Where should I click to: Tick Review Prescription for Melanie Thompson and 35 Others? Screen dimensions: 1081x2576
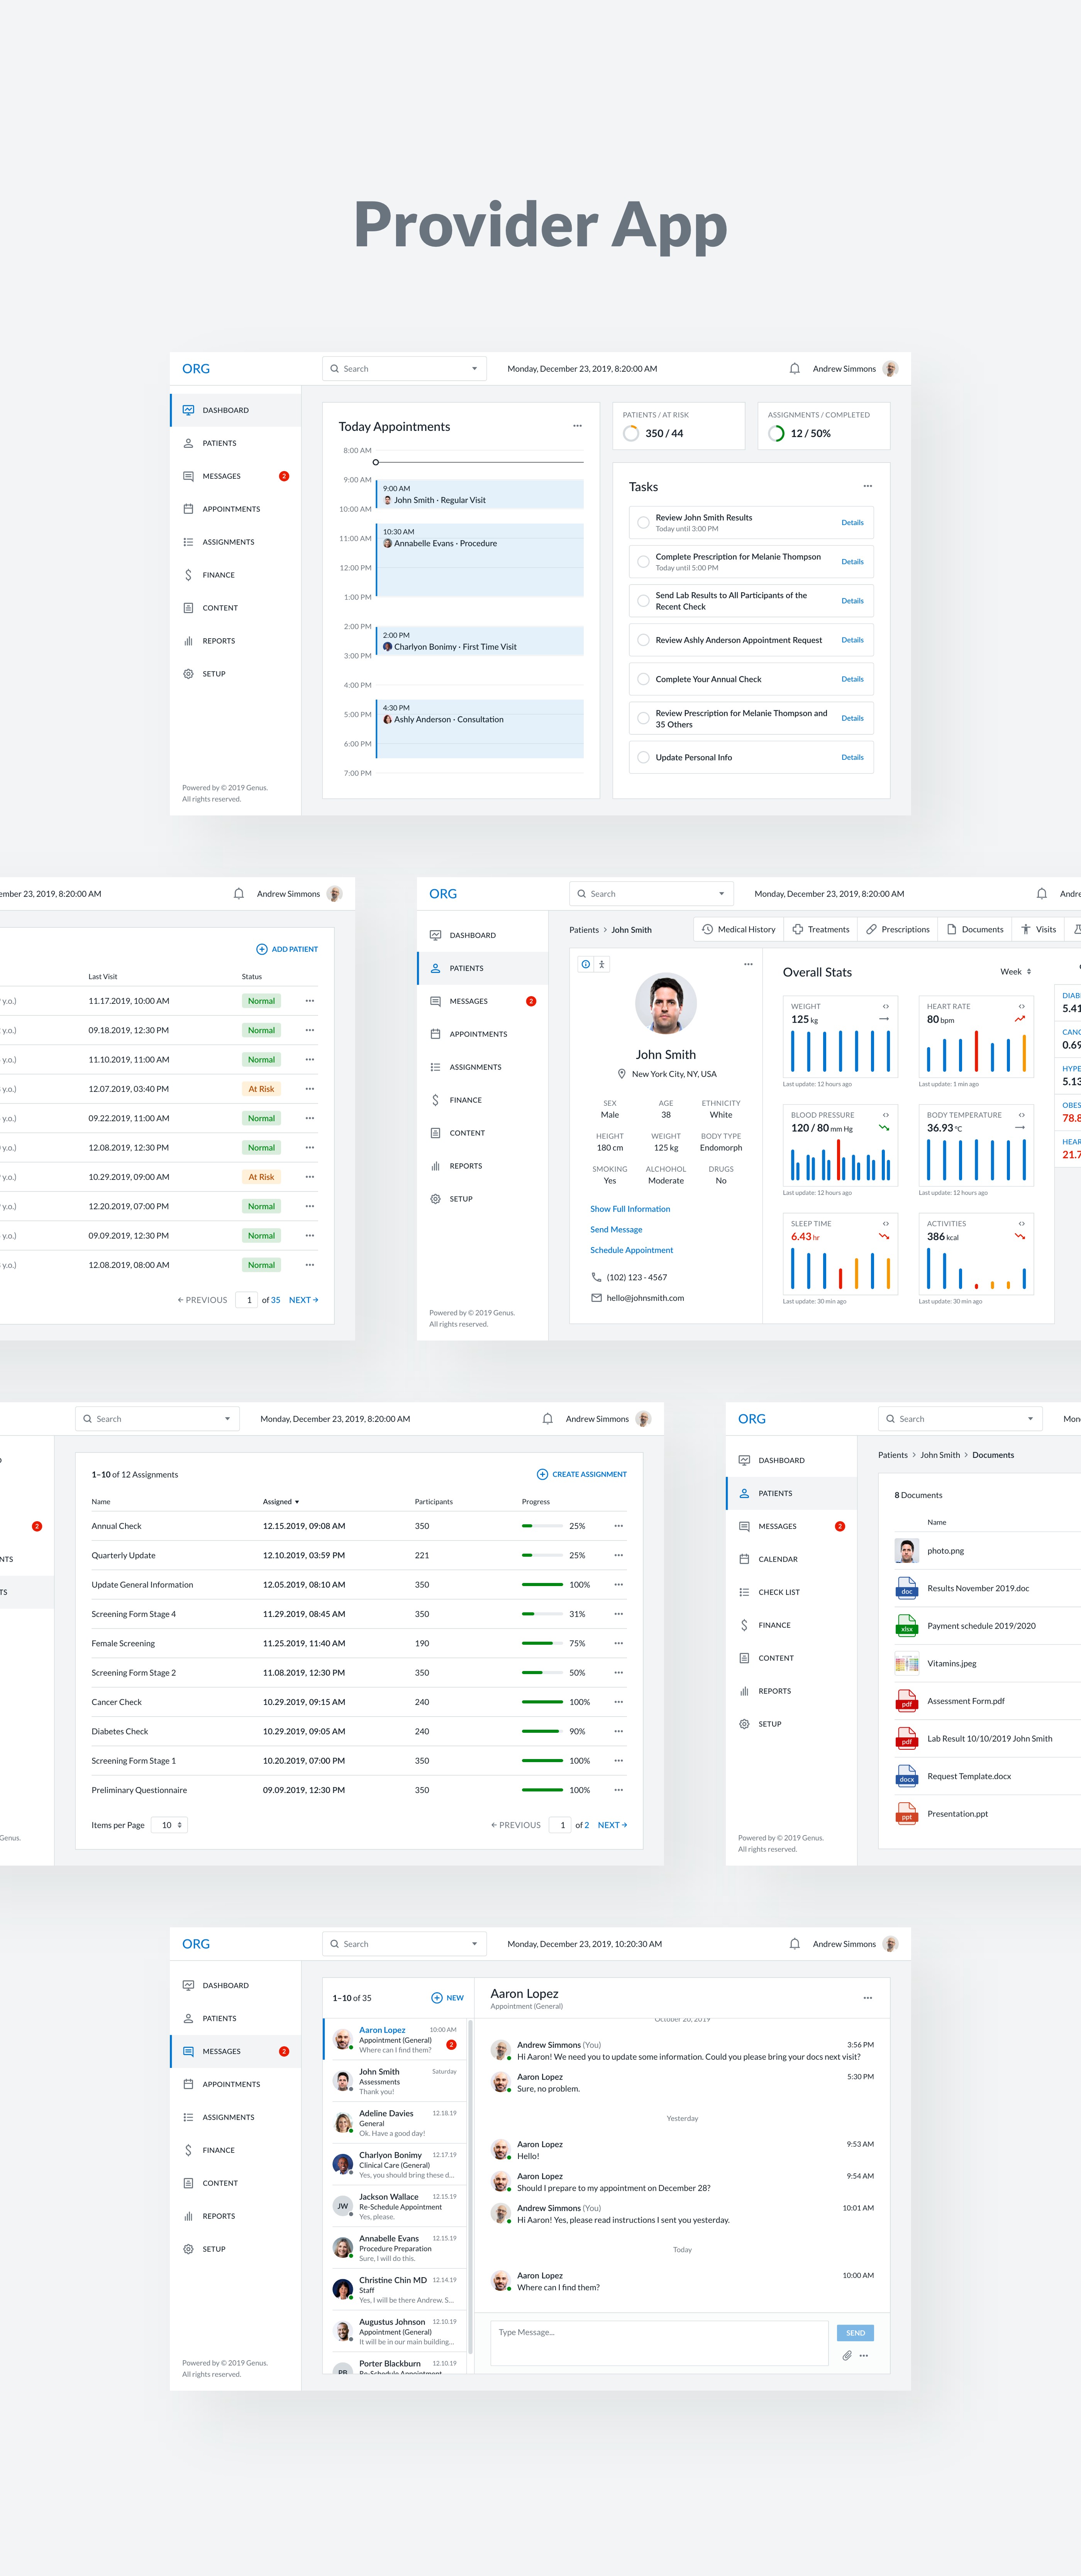[643, 718]
